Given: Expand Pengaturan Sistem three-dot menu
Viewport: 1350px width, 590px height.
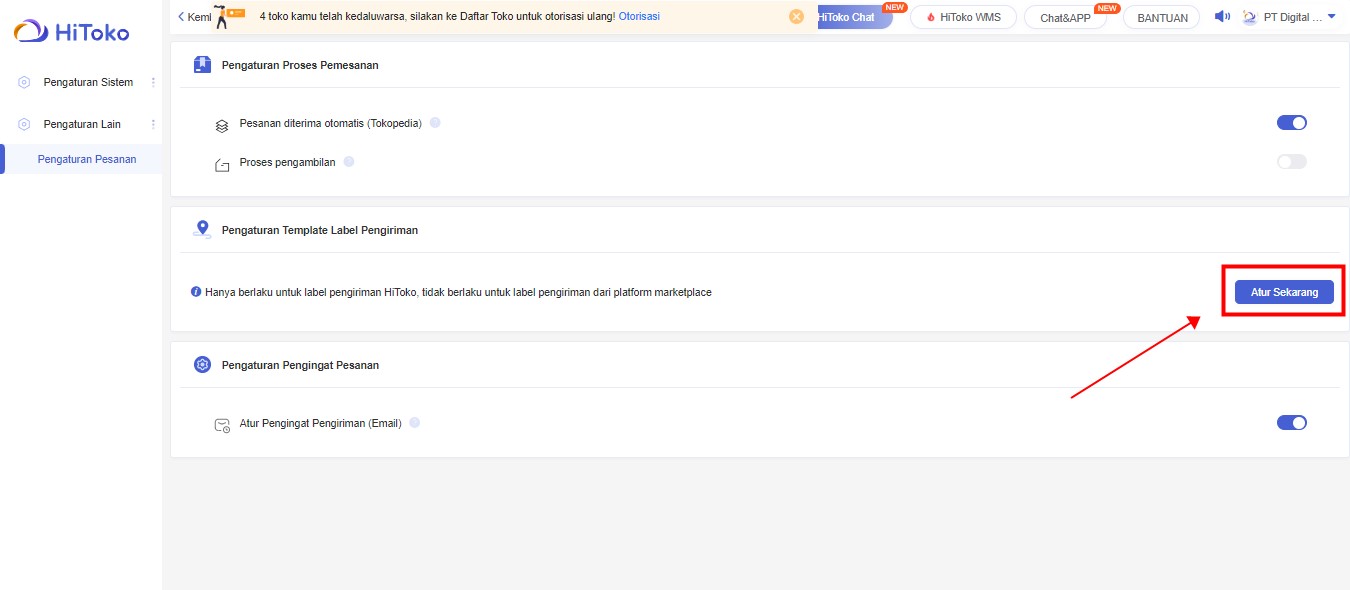Looking at the screenshot, I should coord(153,82).
